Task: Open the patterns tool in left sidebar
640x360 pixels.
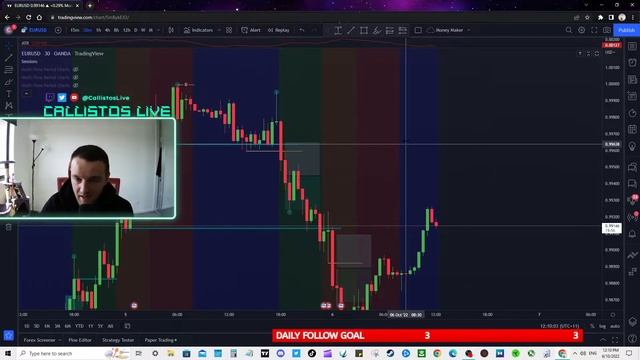Action: (x=9, y=106)
